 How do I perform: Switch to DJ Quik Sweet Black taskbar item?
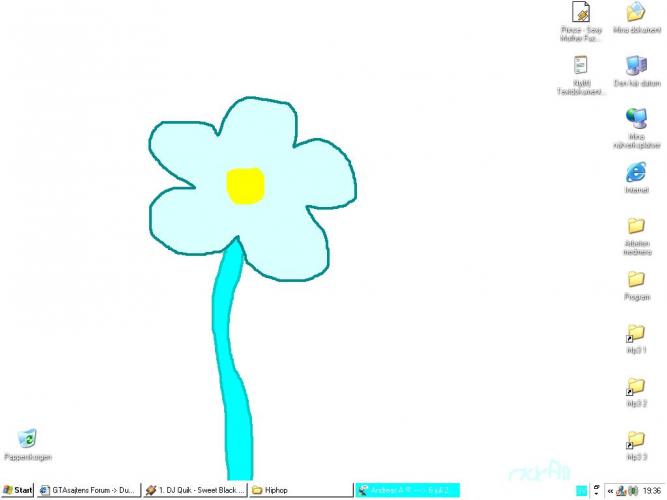(x=194, y=490)
